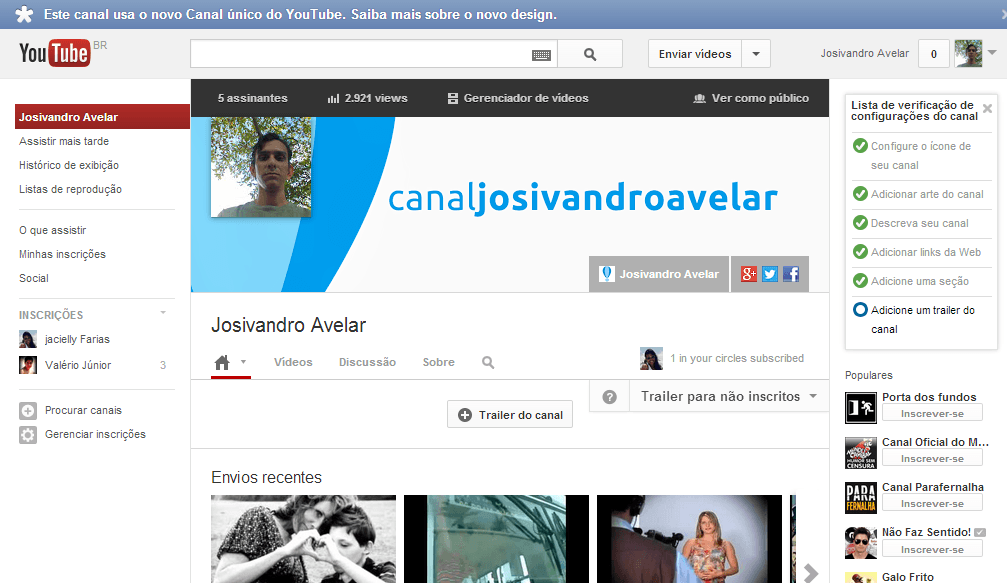Open Histórico de exibição
Viewport: 1007px width, 583px height.
point(69,165)
